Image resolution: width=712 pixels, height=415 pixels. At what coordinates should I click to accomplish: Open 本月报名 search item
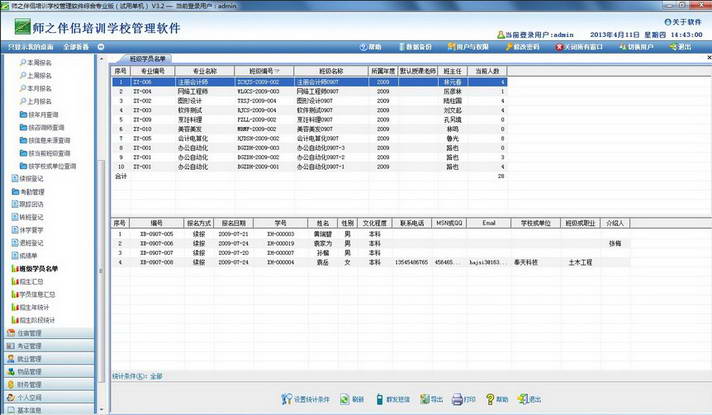(x=35, y=88)
